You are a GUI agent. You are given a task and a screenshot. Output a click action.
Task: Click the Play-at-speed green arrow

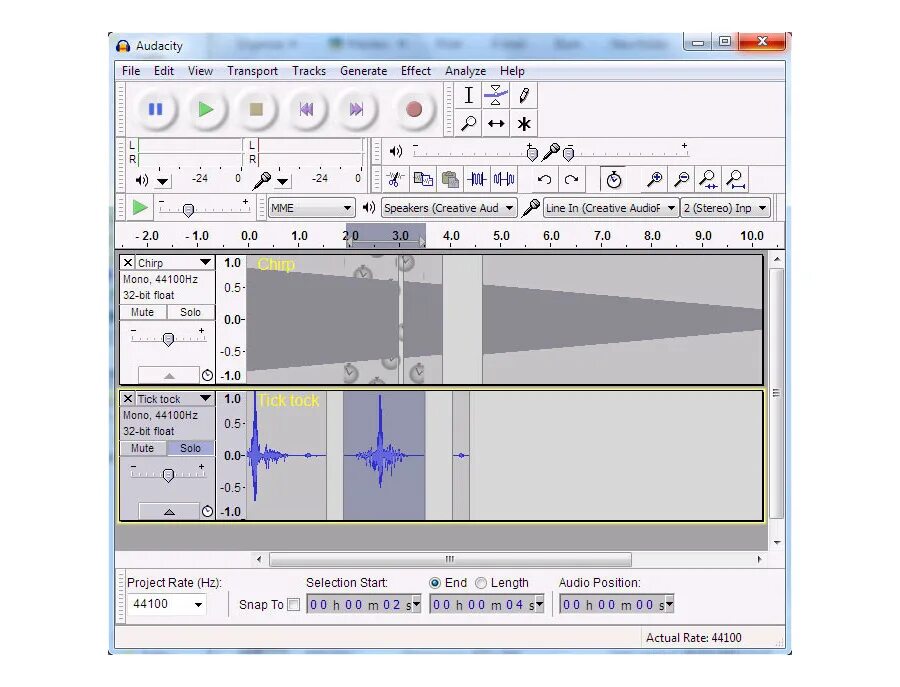coord(139,208)
